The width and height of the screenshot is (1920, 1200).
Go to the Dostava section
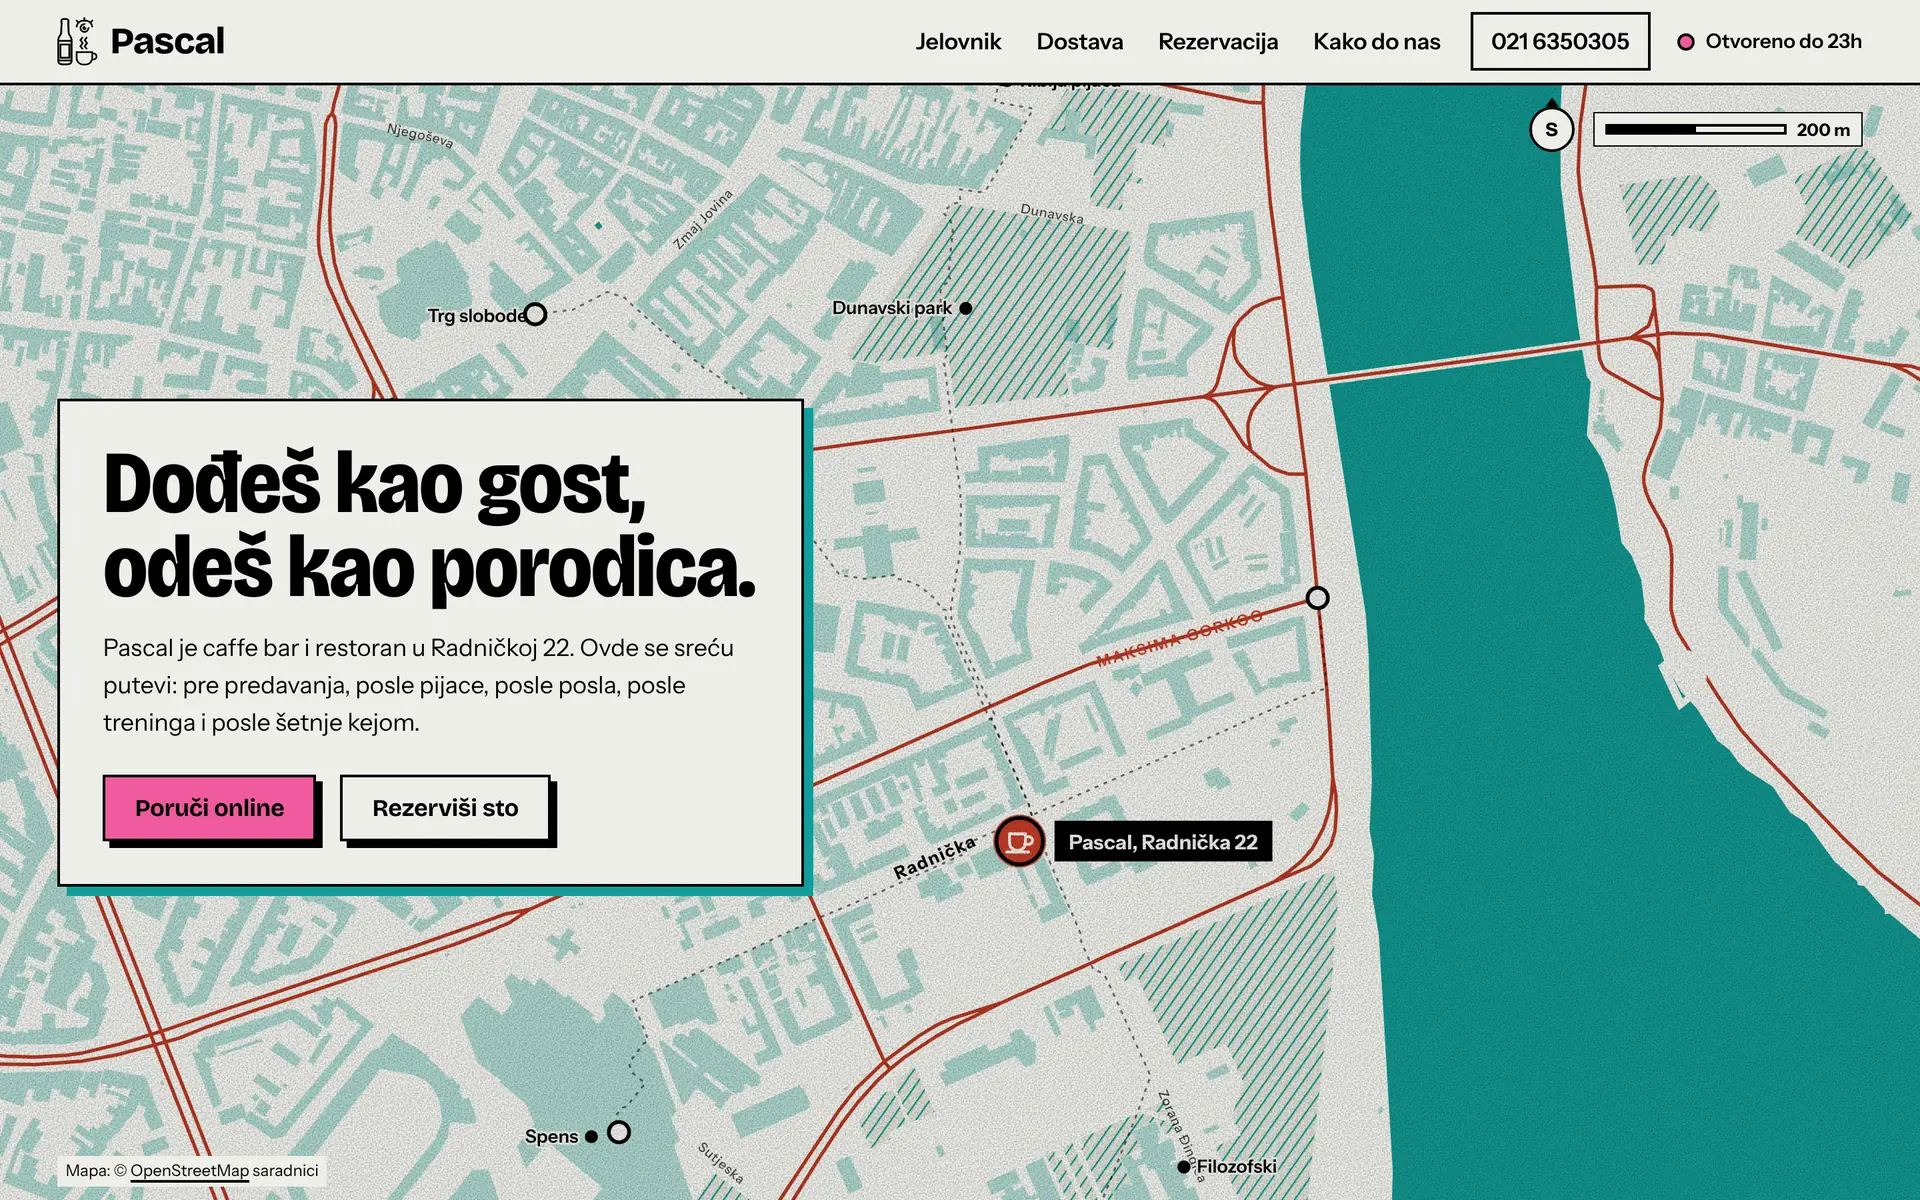point(1079,42)
